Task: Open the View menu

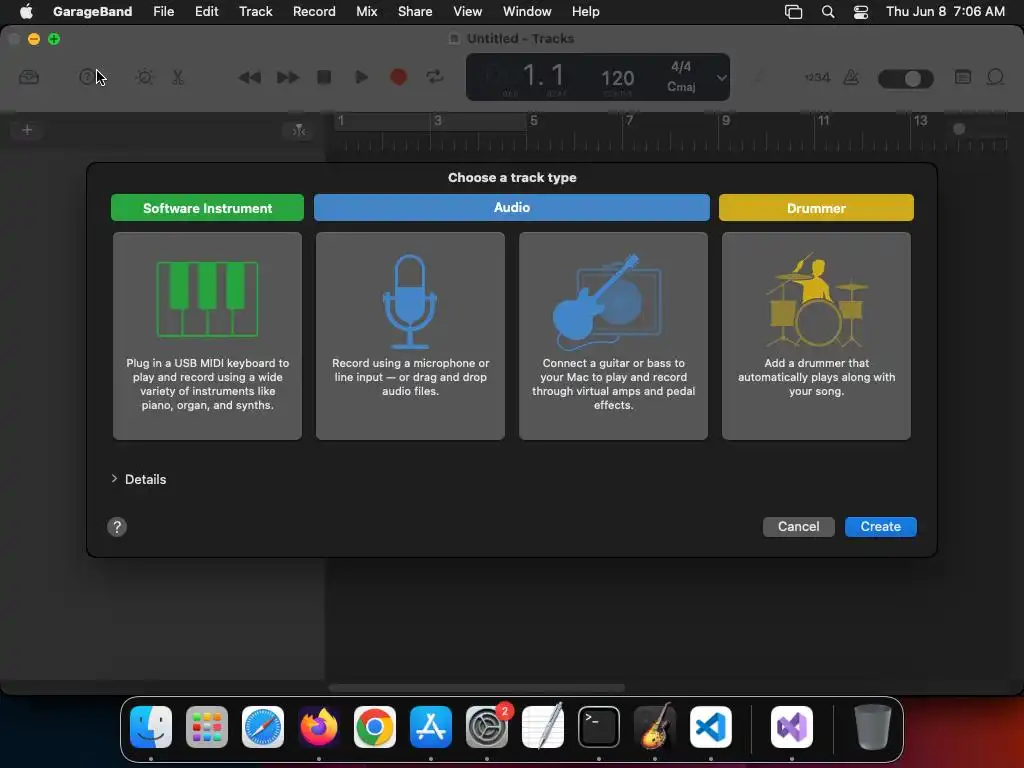Action: (x=468, y=11)
